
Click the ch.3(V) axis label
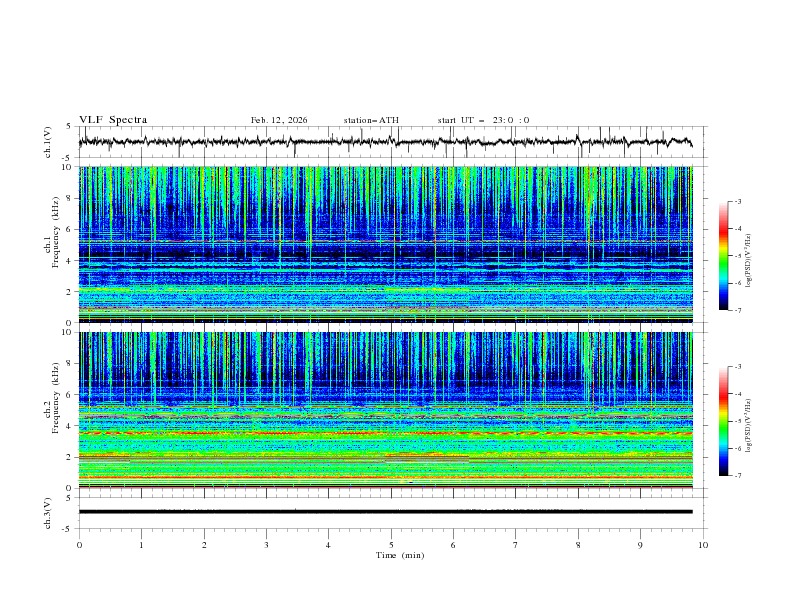point(48,512)
